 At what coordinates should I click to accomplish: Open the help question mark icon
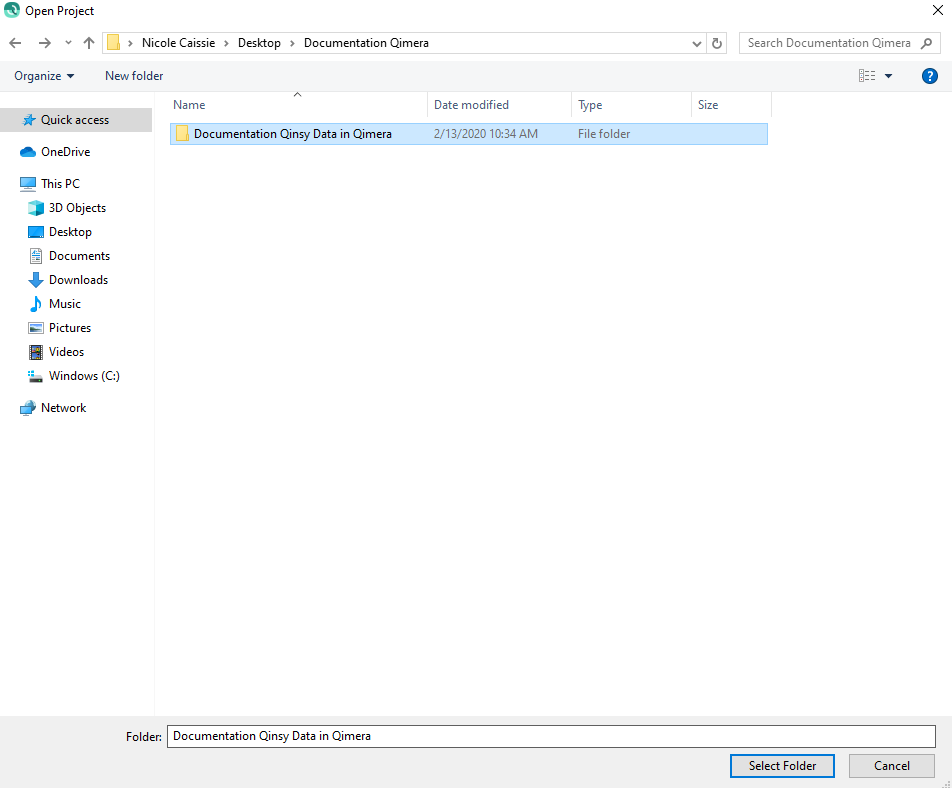pos(930,76)
